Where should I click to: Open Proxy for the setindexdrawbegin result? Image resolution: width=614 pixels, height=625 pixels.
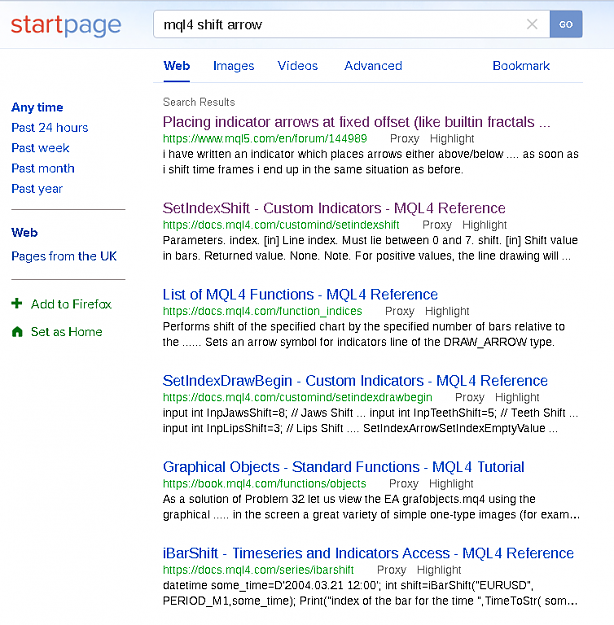pos(470,397)
